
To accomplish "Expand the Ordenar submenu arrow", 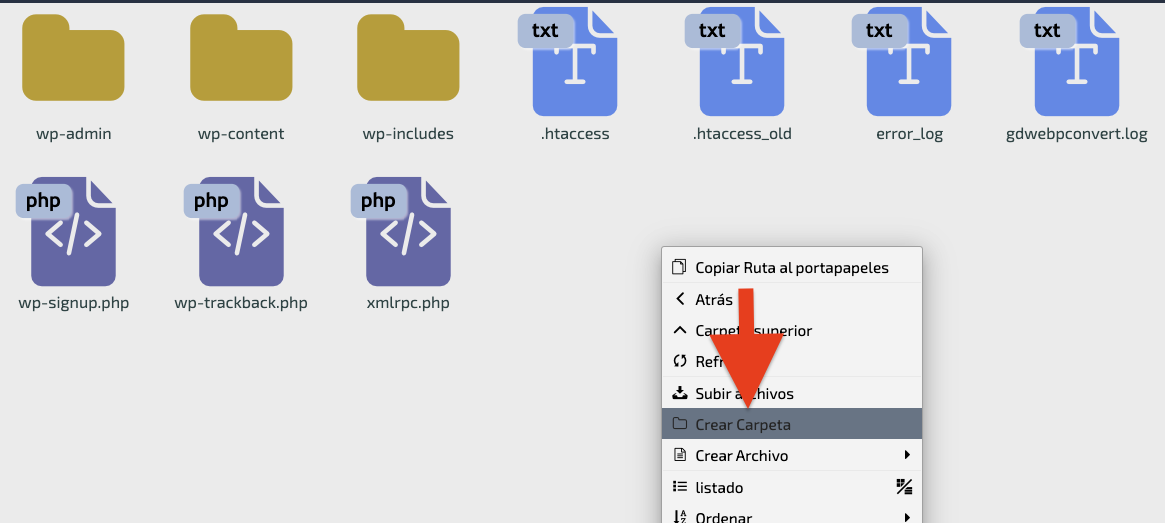I will pos(907,517).
